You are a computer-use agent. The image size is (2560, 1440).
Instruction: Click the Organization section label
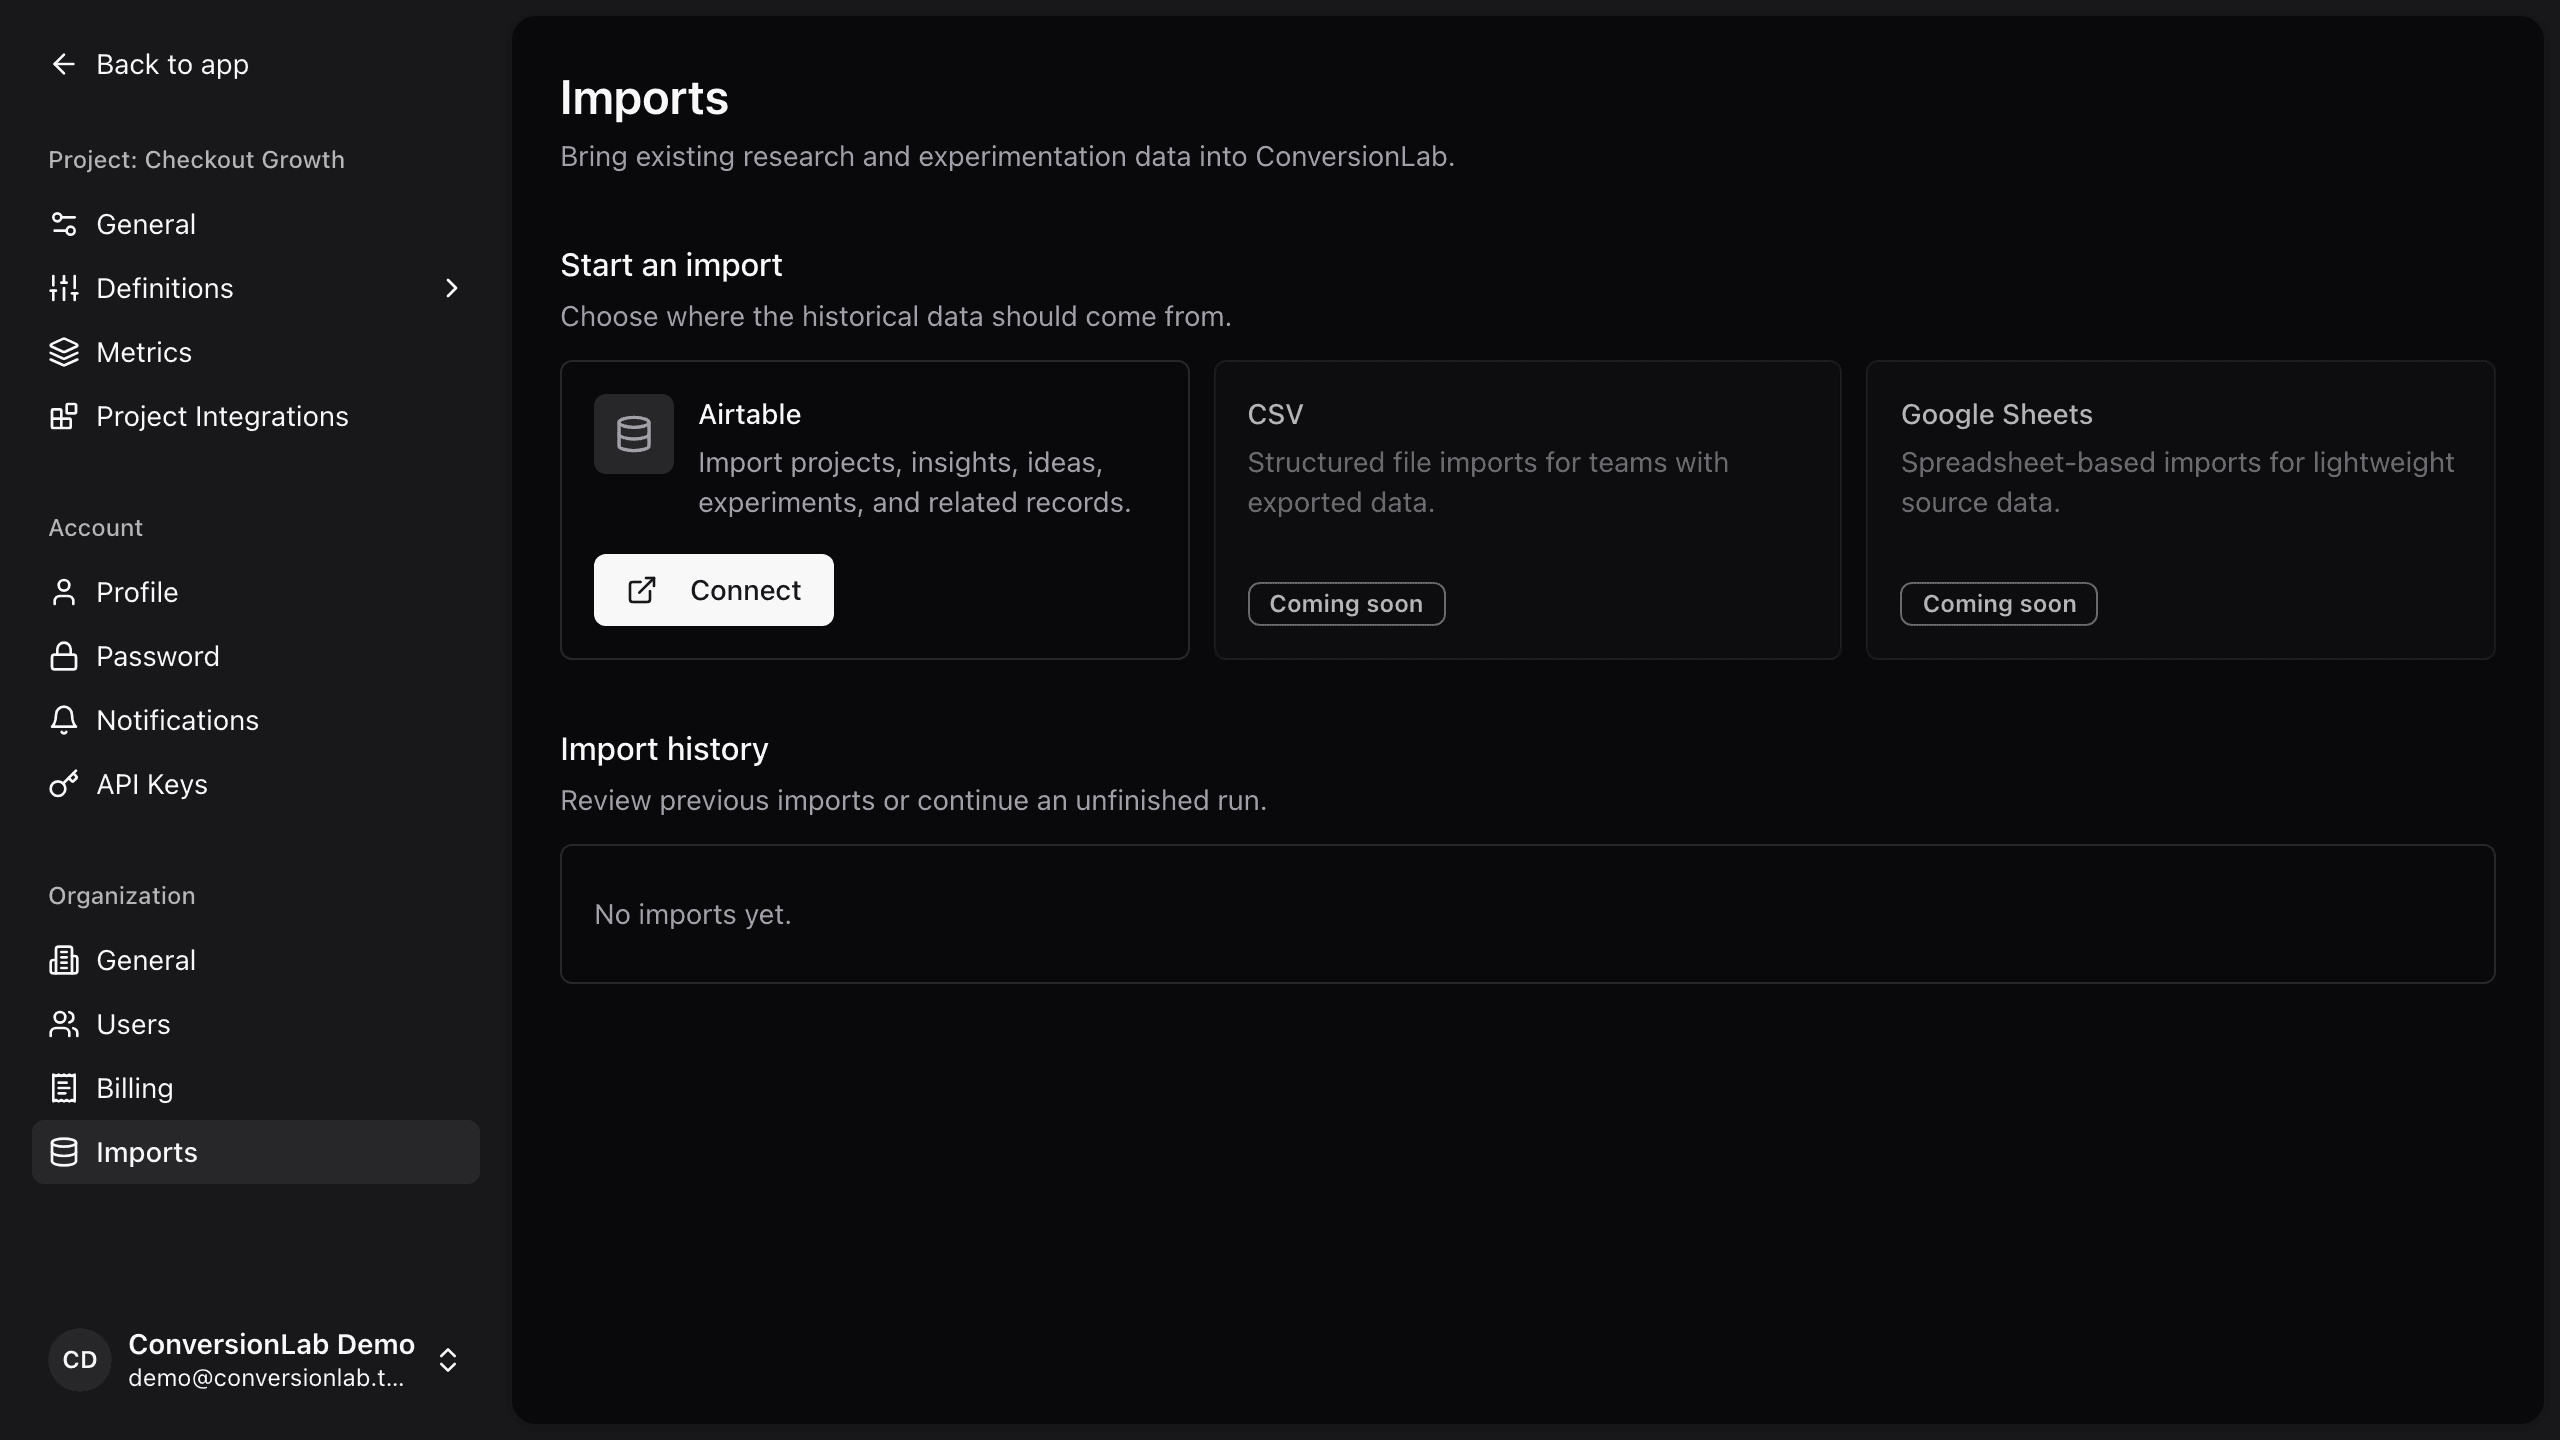coord(122,896)
